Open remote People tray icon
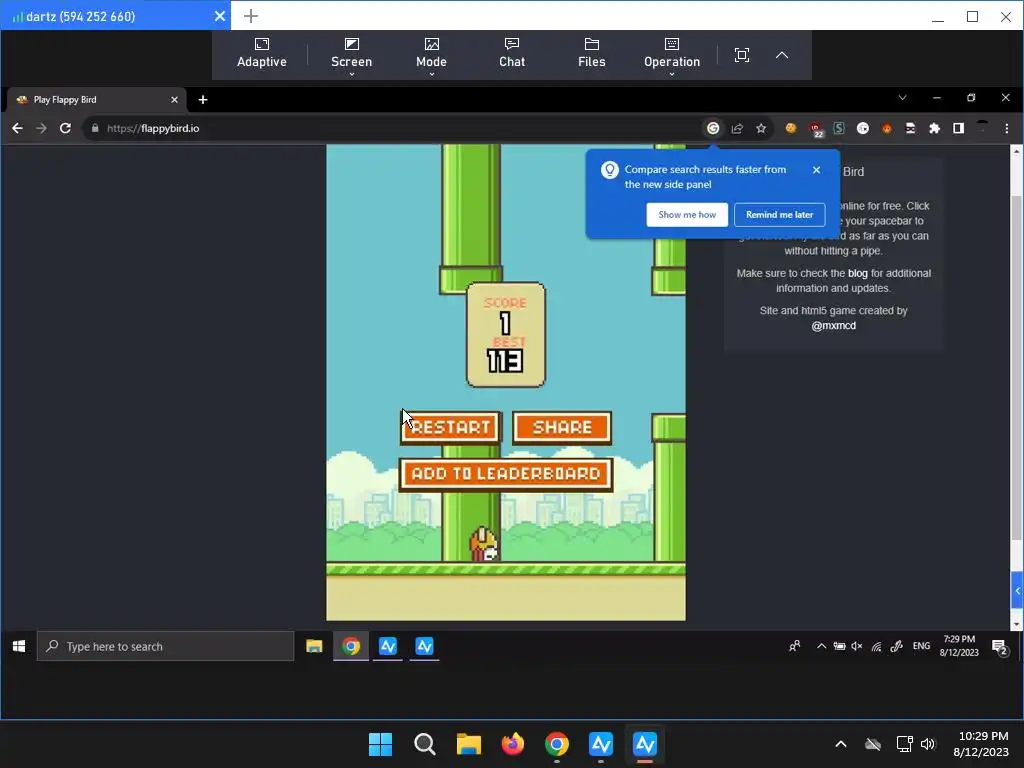Viewport: 1024px width, 768px height. pyautogui.click(x=794, y=647)
